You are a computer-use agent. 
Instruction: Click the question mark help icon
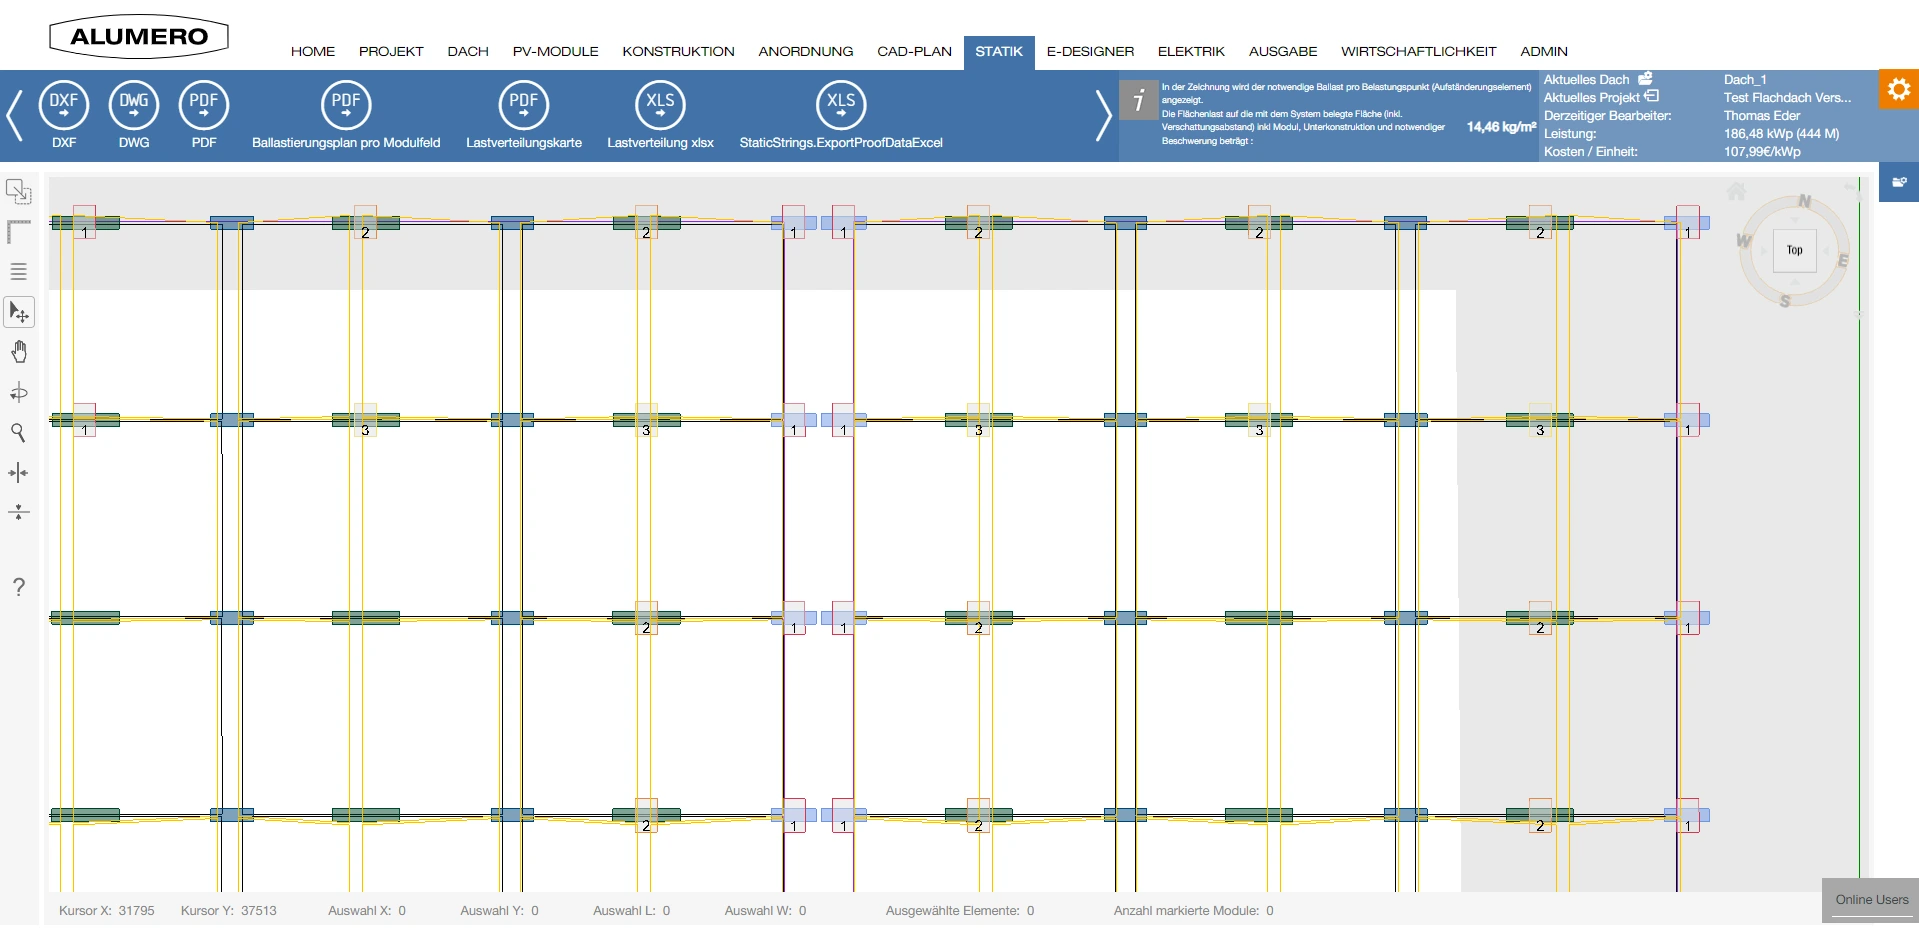coord(19,587)
